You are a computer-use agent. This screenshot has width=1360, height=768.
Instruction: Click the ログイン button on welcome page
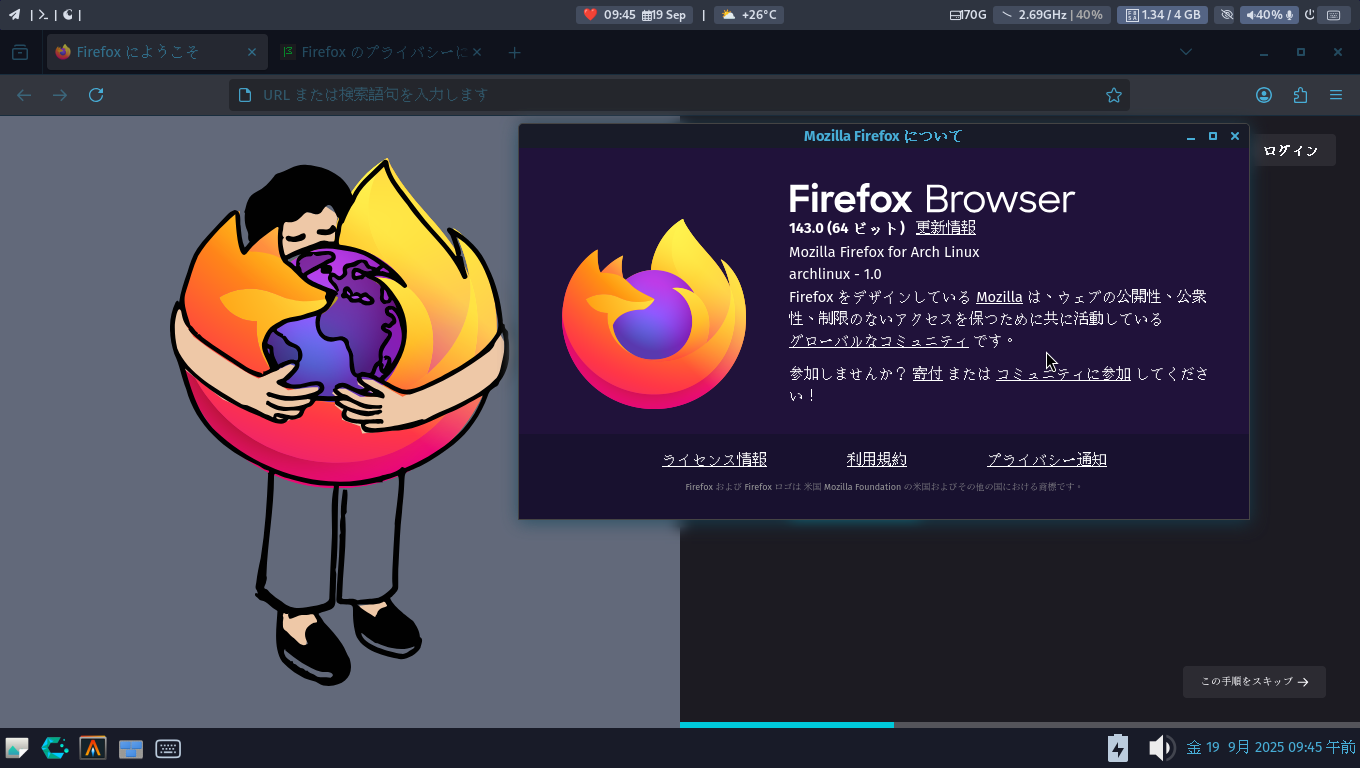[x=1292, y=151]
